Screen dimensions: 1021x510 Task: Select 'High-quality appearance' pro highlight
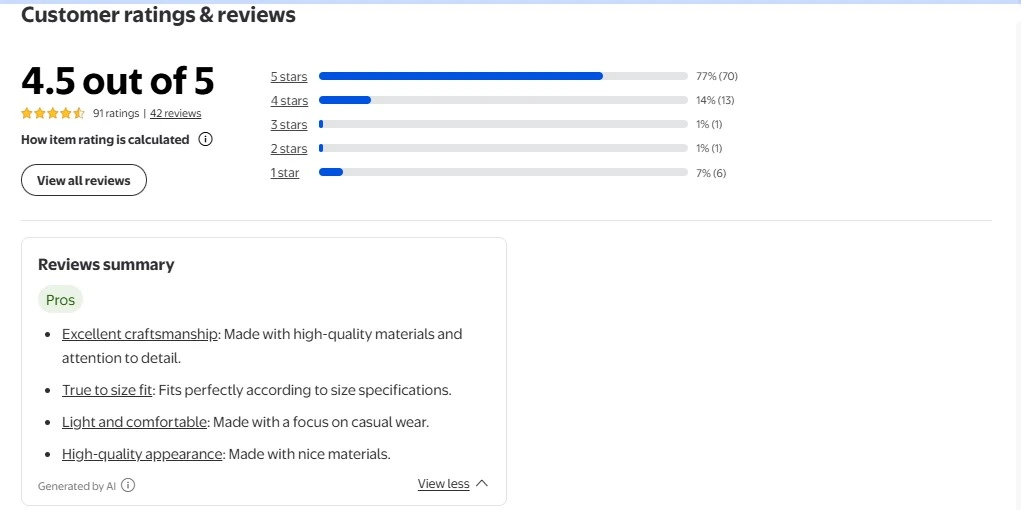tap(142, 454)
